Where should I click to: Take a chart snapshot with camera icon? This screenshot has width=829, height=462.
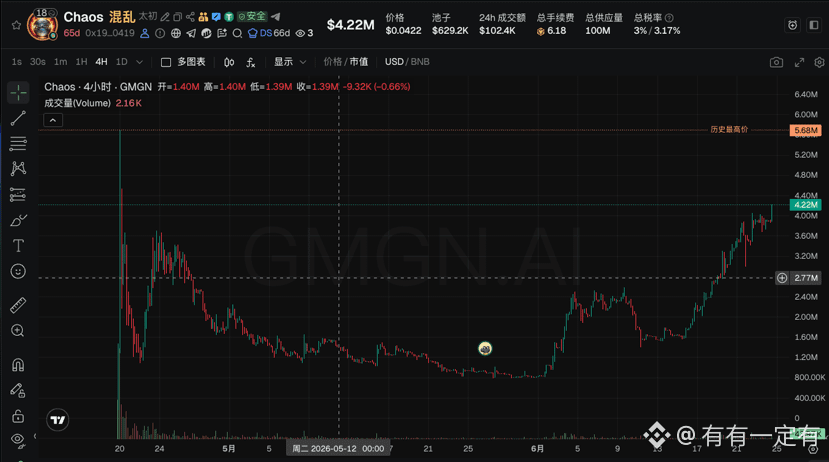point(776,62)
